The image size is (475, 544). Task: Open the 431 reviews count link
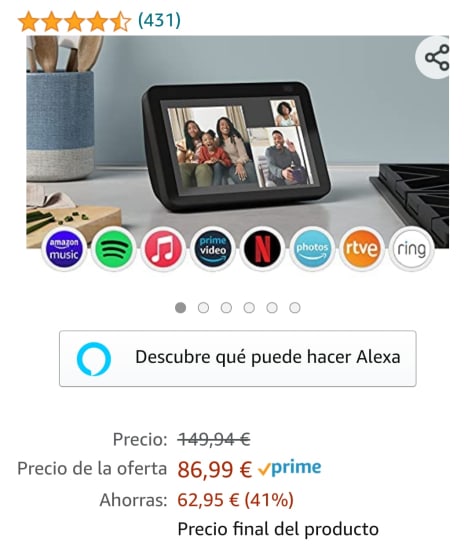pos(159,20)
